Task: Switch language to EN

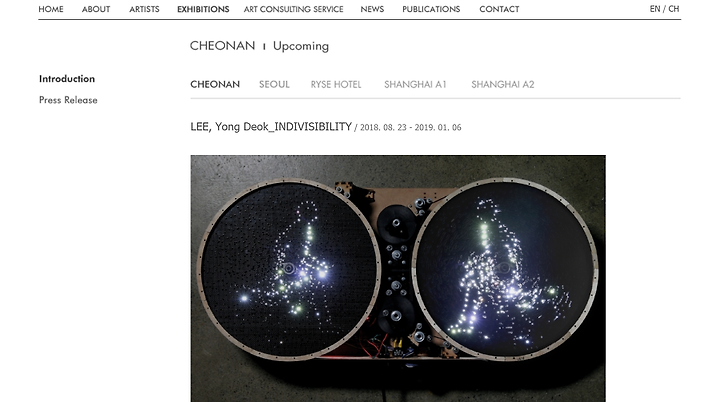Action: [655, 9]
